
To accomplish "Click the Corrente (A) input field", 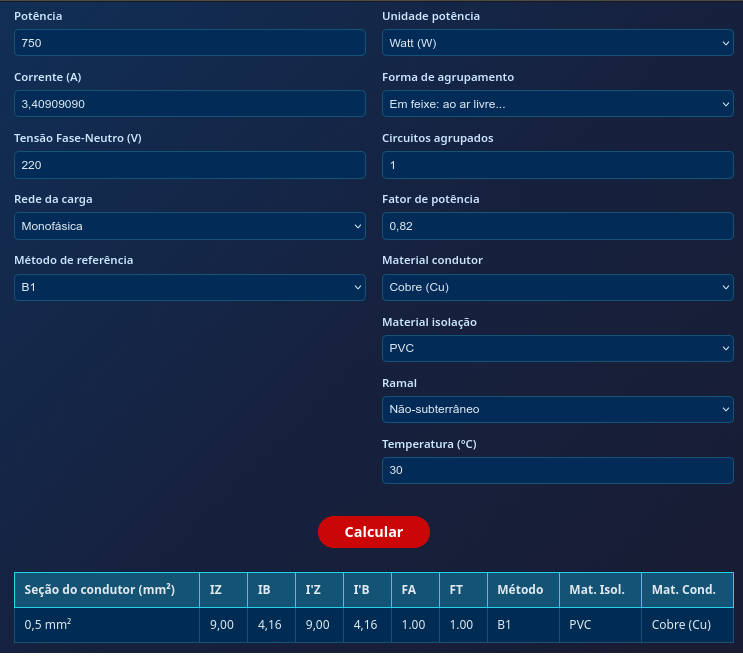I will (190, 104).
